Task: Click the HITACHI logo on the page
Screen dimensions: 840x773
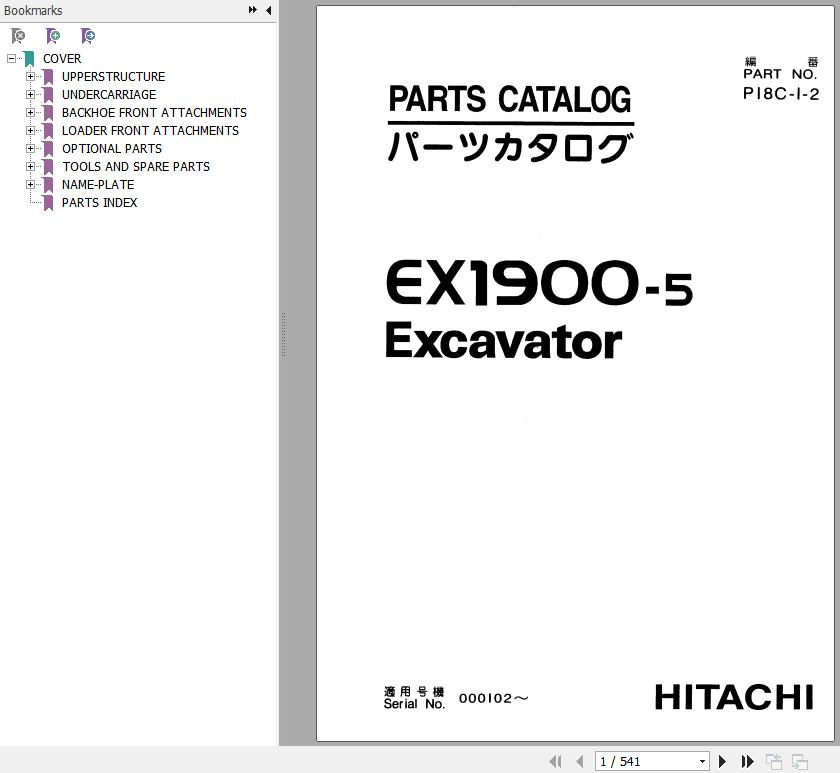Action: (734, 697)
